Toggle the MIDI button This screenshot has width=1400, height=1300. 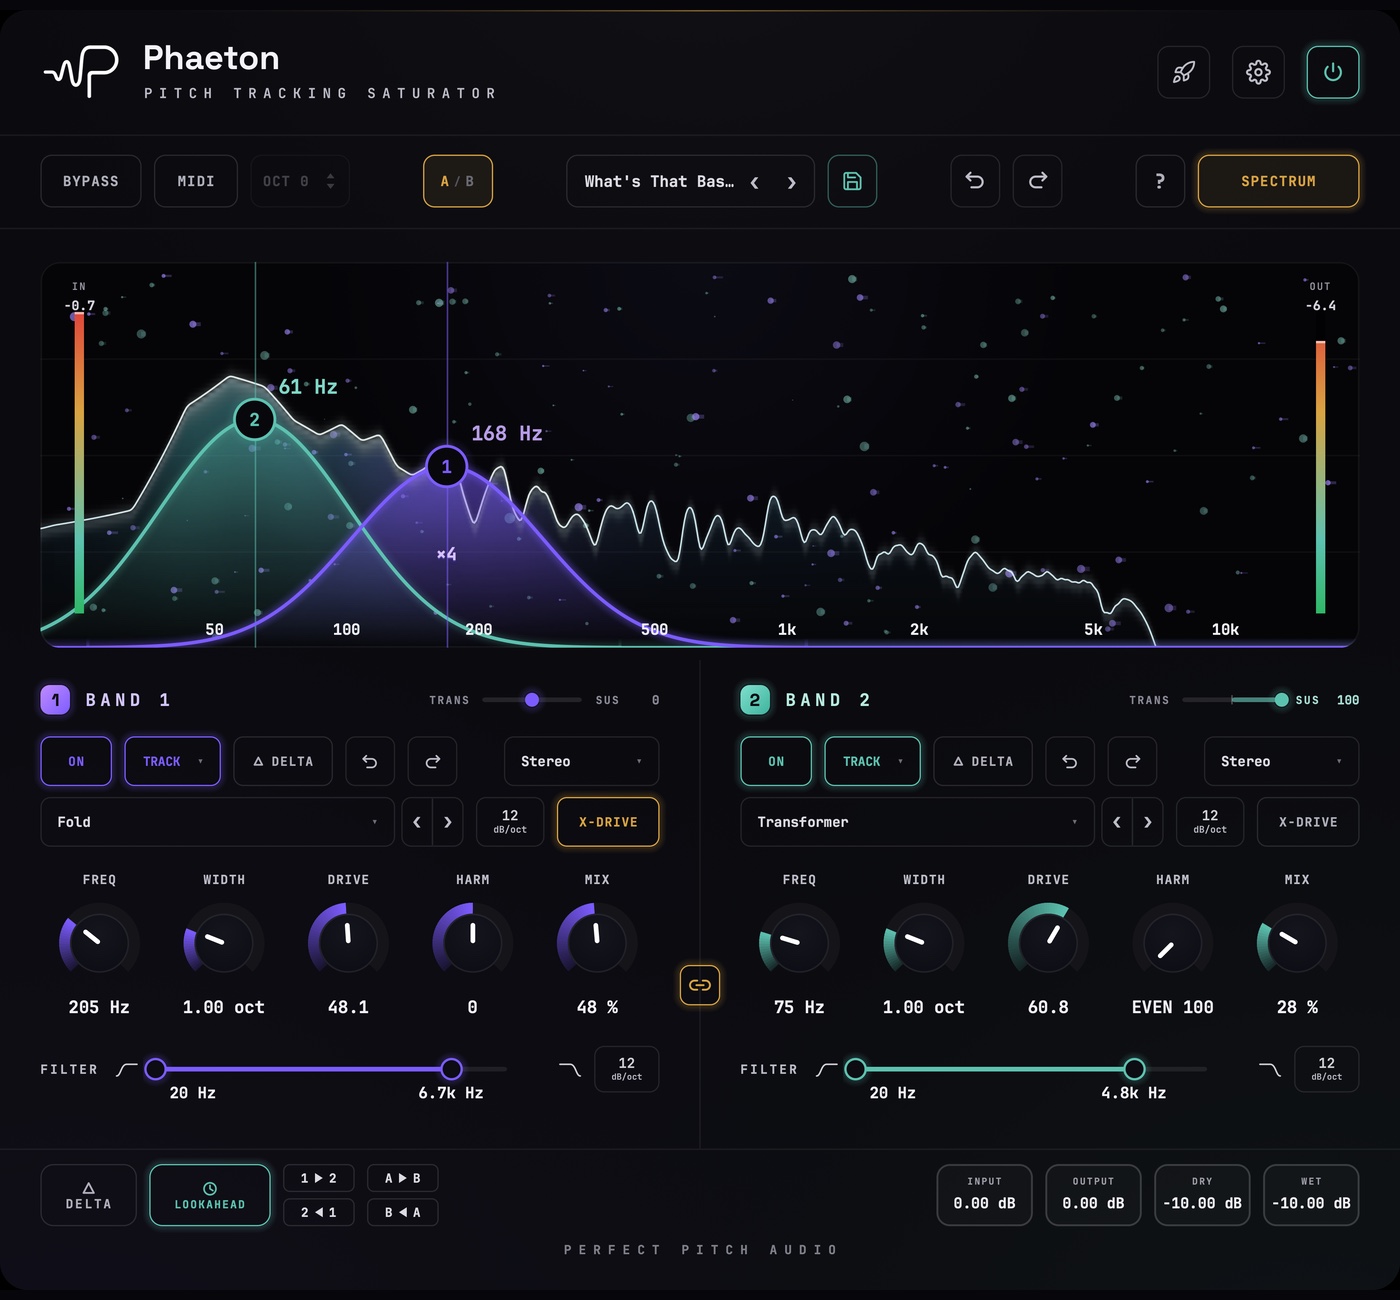pos(196,181)
